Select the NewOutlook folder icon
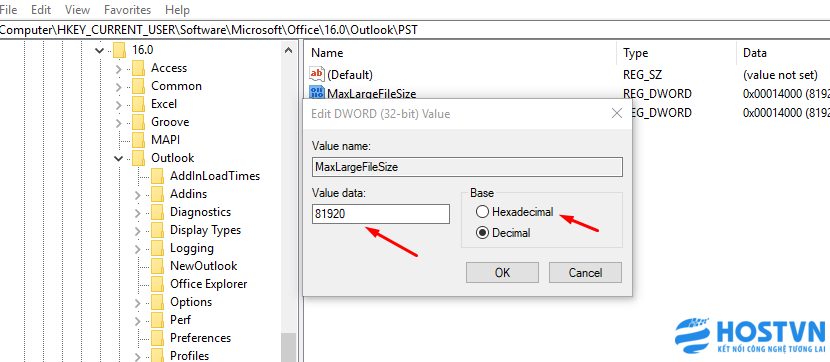 point(157,266)
